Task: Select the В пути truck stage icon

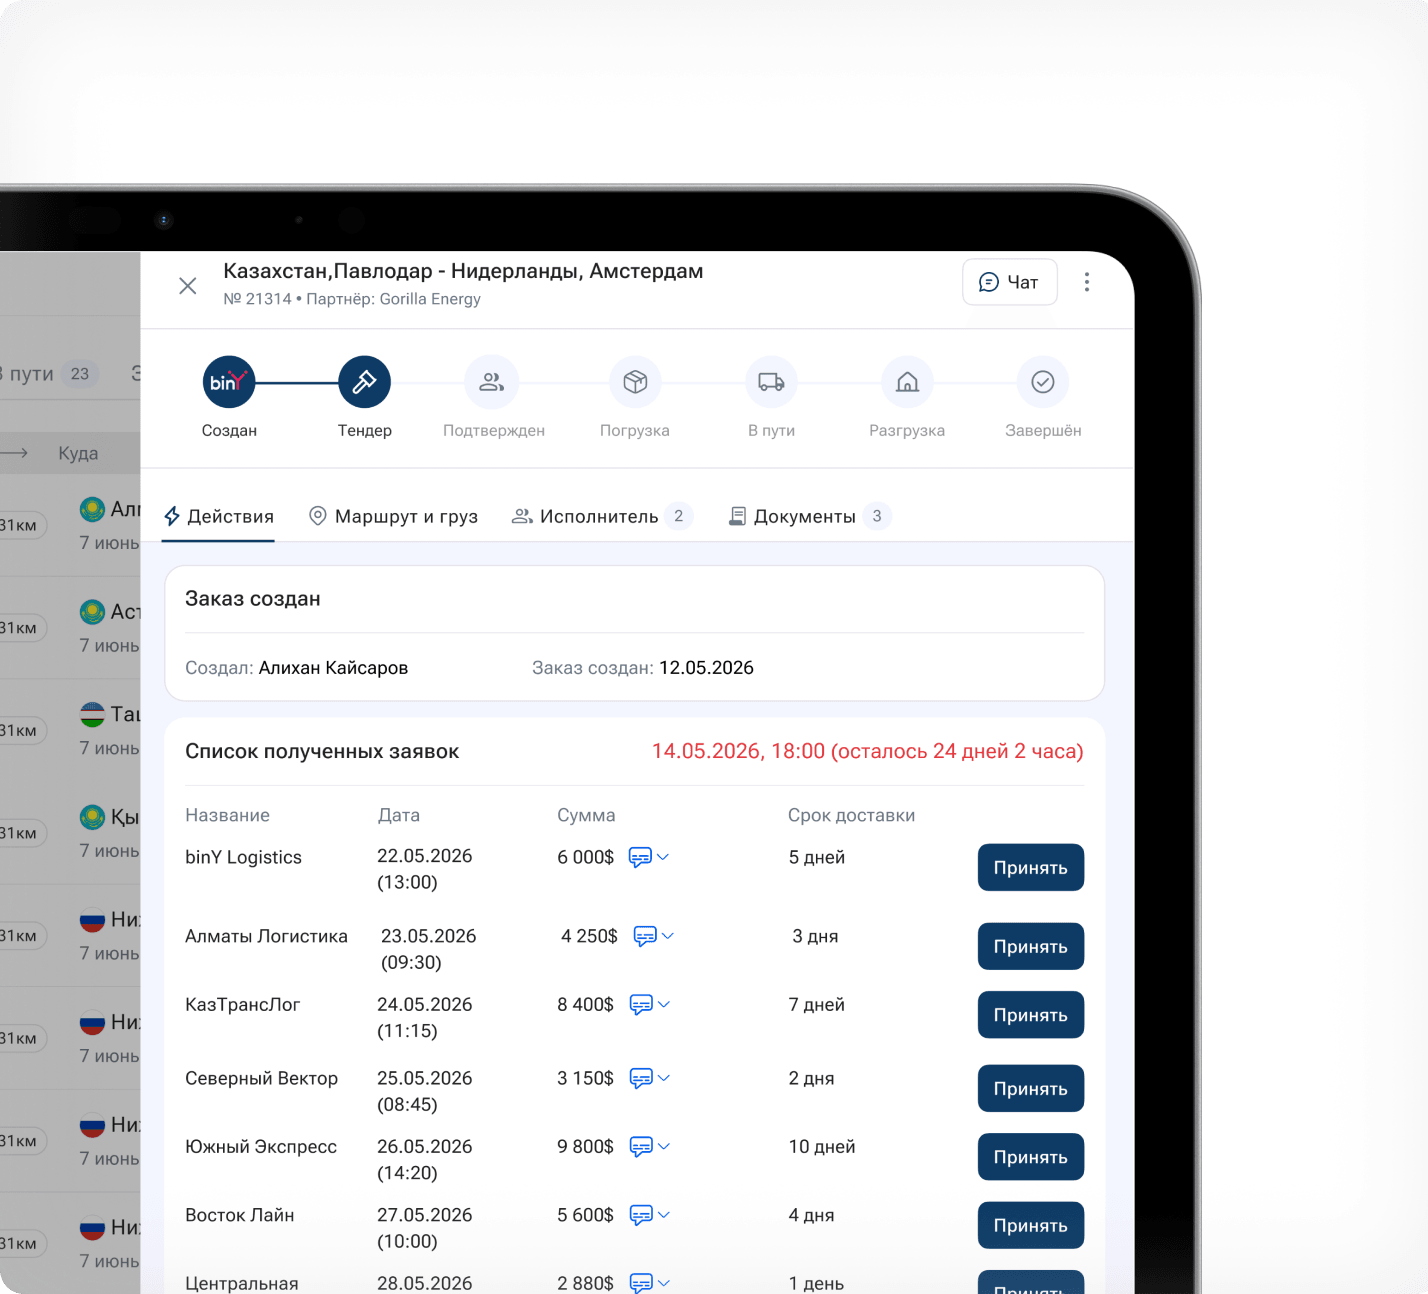Action: pyautogui.click(x=771, y=382)
